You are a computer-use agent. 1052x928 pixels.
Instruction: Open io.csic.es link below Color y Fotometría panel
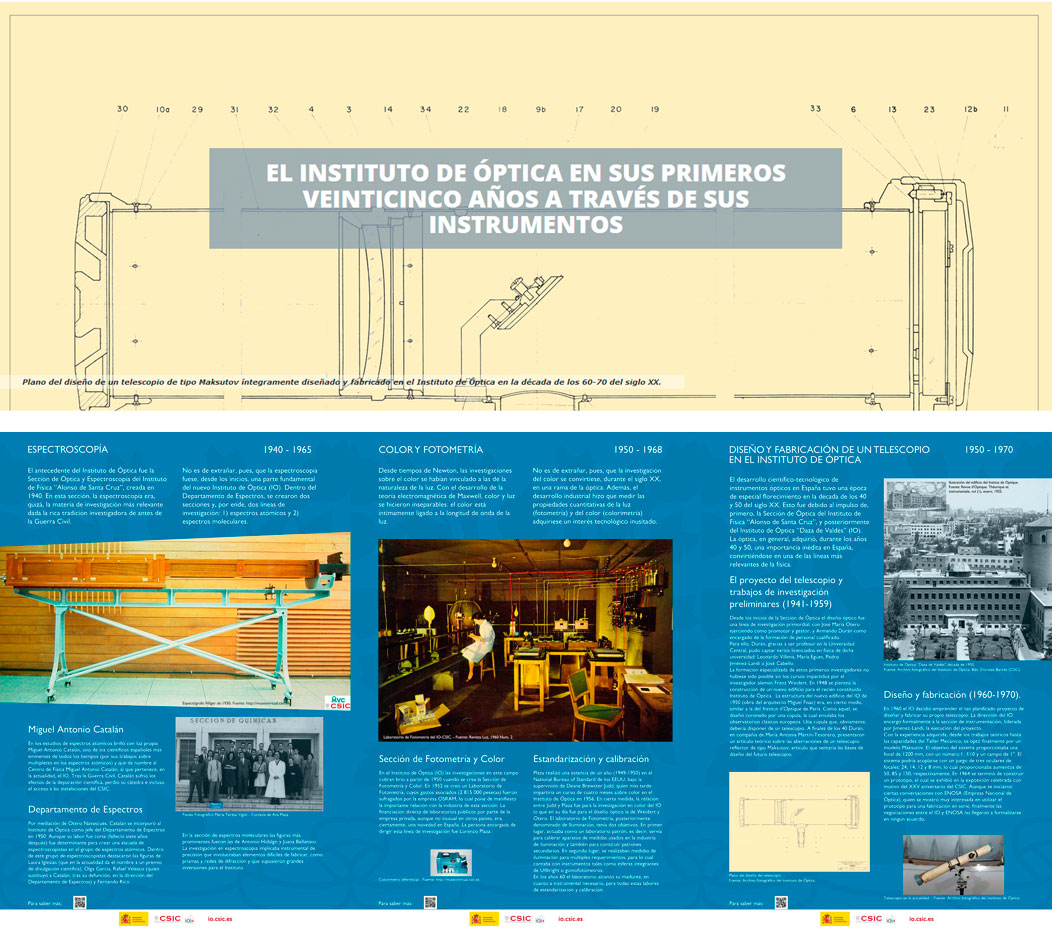pyautogui.click(x=571, y=919)
